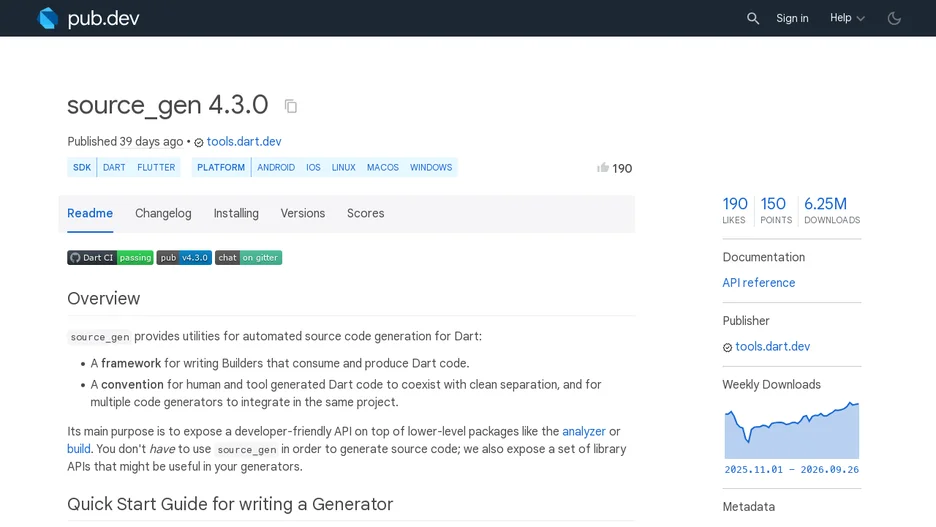936x527 pixels.
Task: Click Quick Start Guide for writing a Generator heading
Action: [x=230, y=504]
